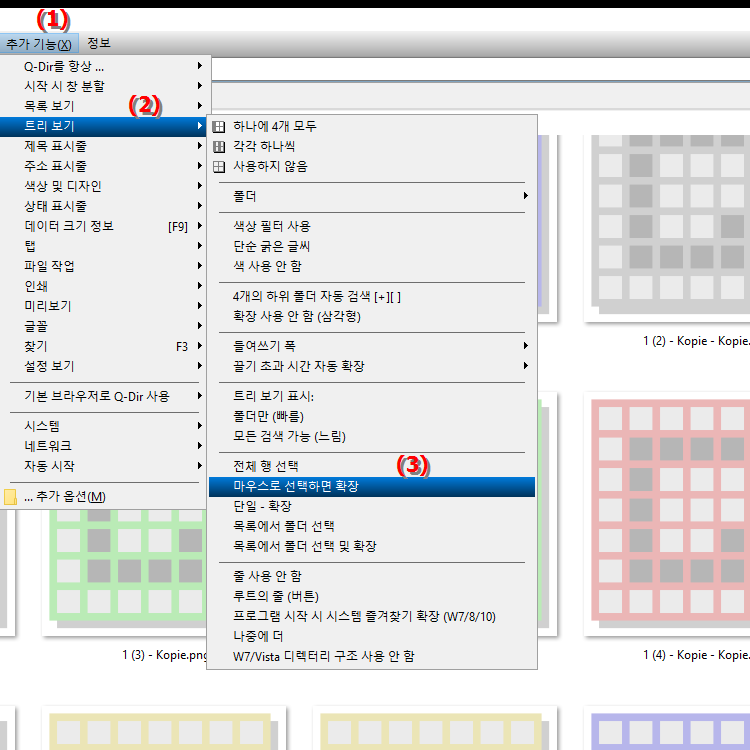This screenshot has height=750, width=750.
Task: Toggle '목록에서 폴더 선택 및 확장'
Action: 372,547
